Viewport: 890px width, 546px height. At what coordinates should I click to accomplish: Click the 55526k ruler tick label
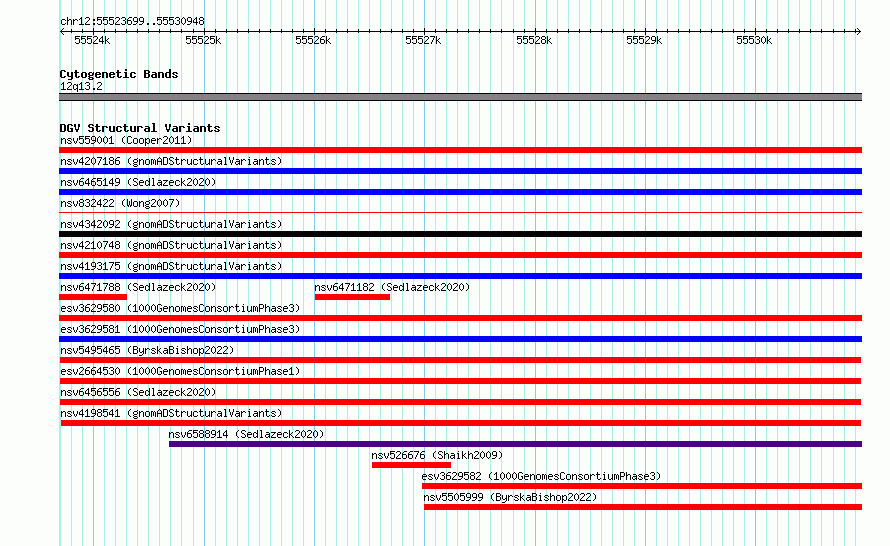313,40
